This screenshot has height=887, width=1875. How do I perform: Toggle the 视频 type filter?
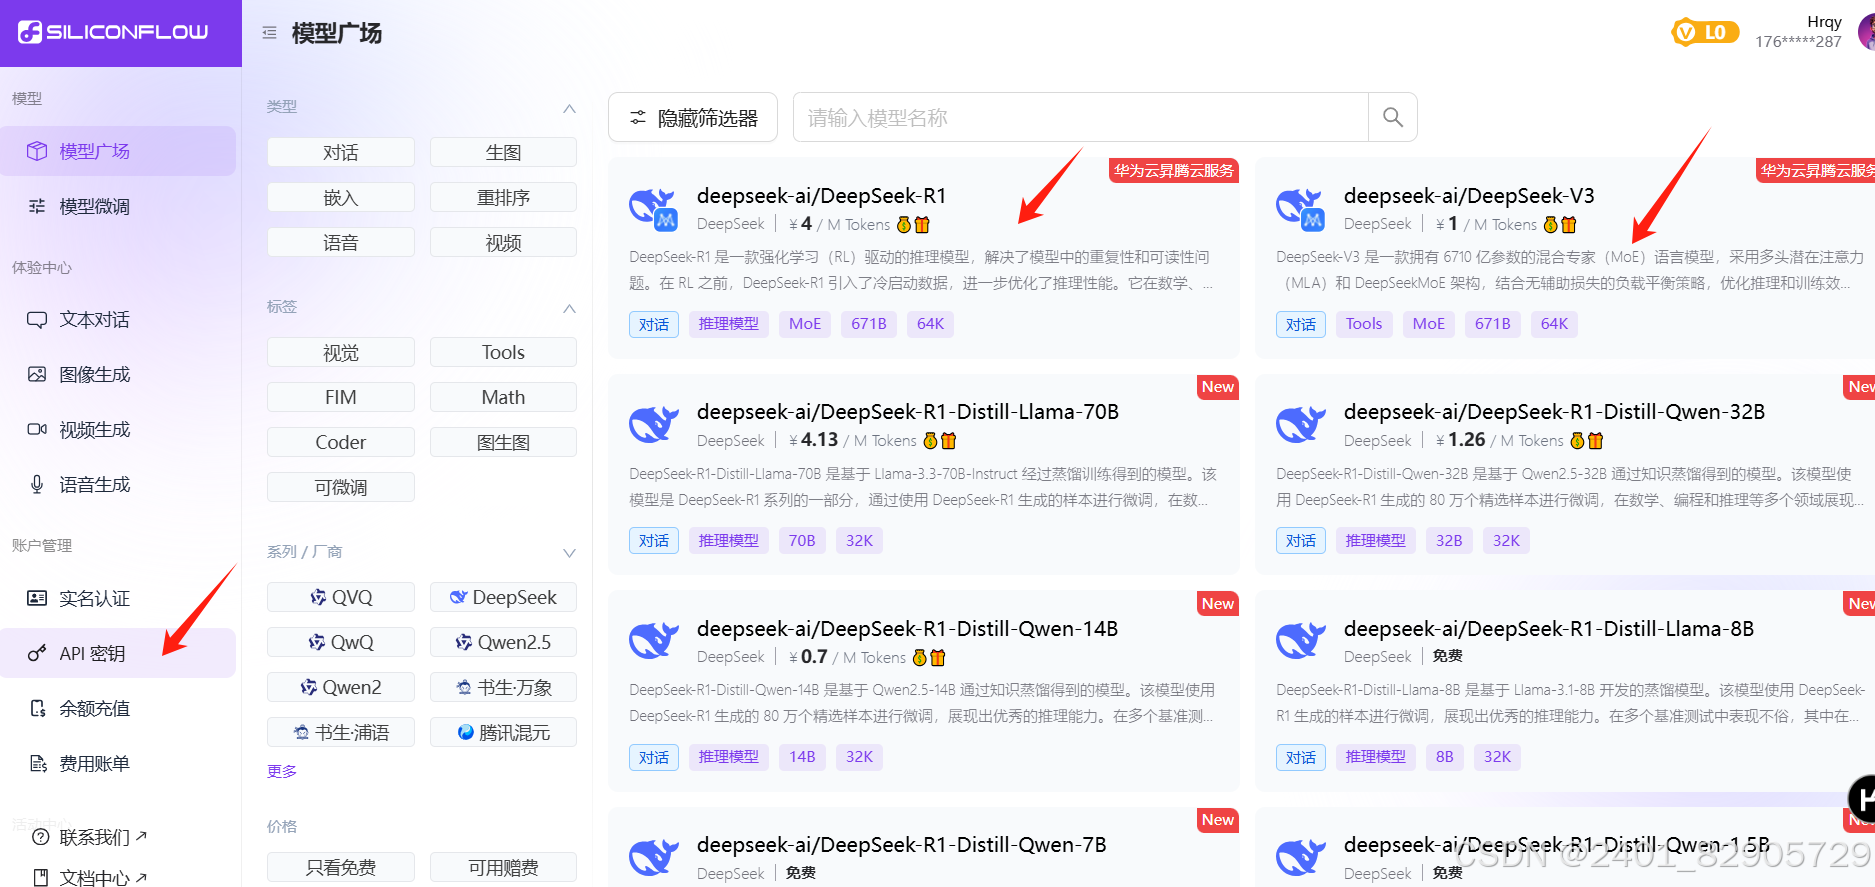pyautogui.click(x=503, y=242)
